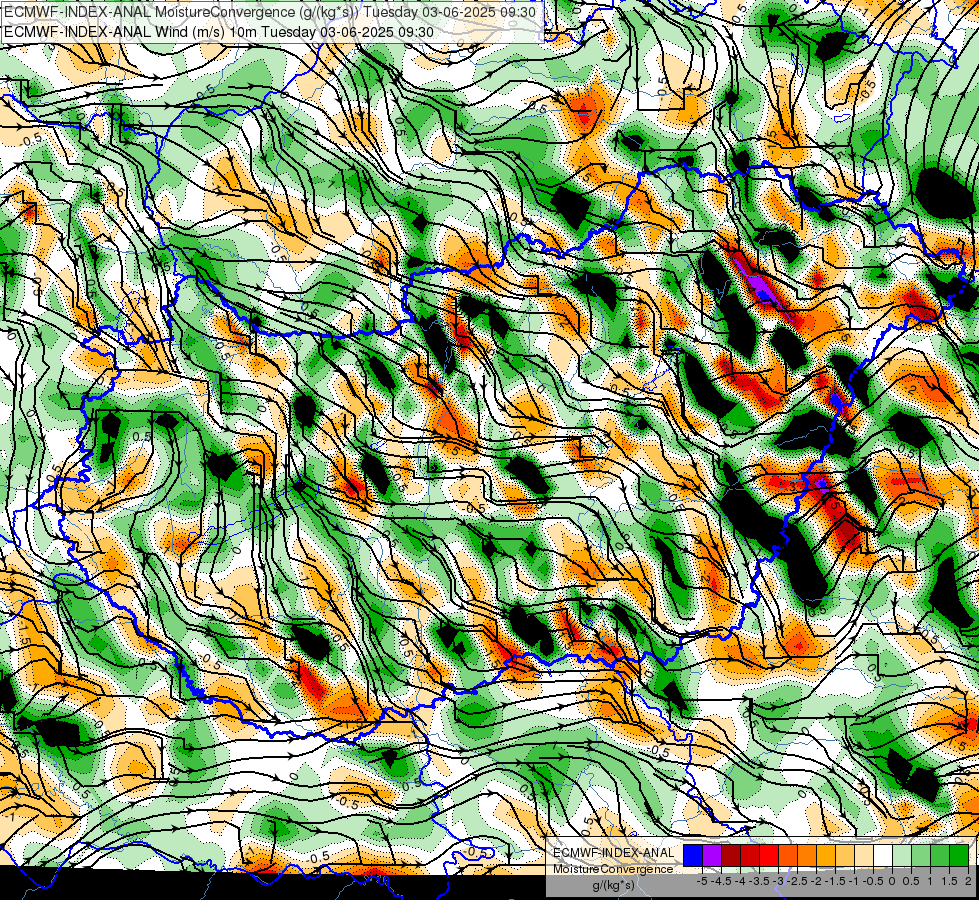Click the legend tick value '1'

[x=930, y=881]
